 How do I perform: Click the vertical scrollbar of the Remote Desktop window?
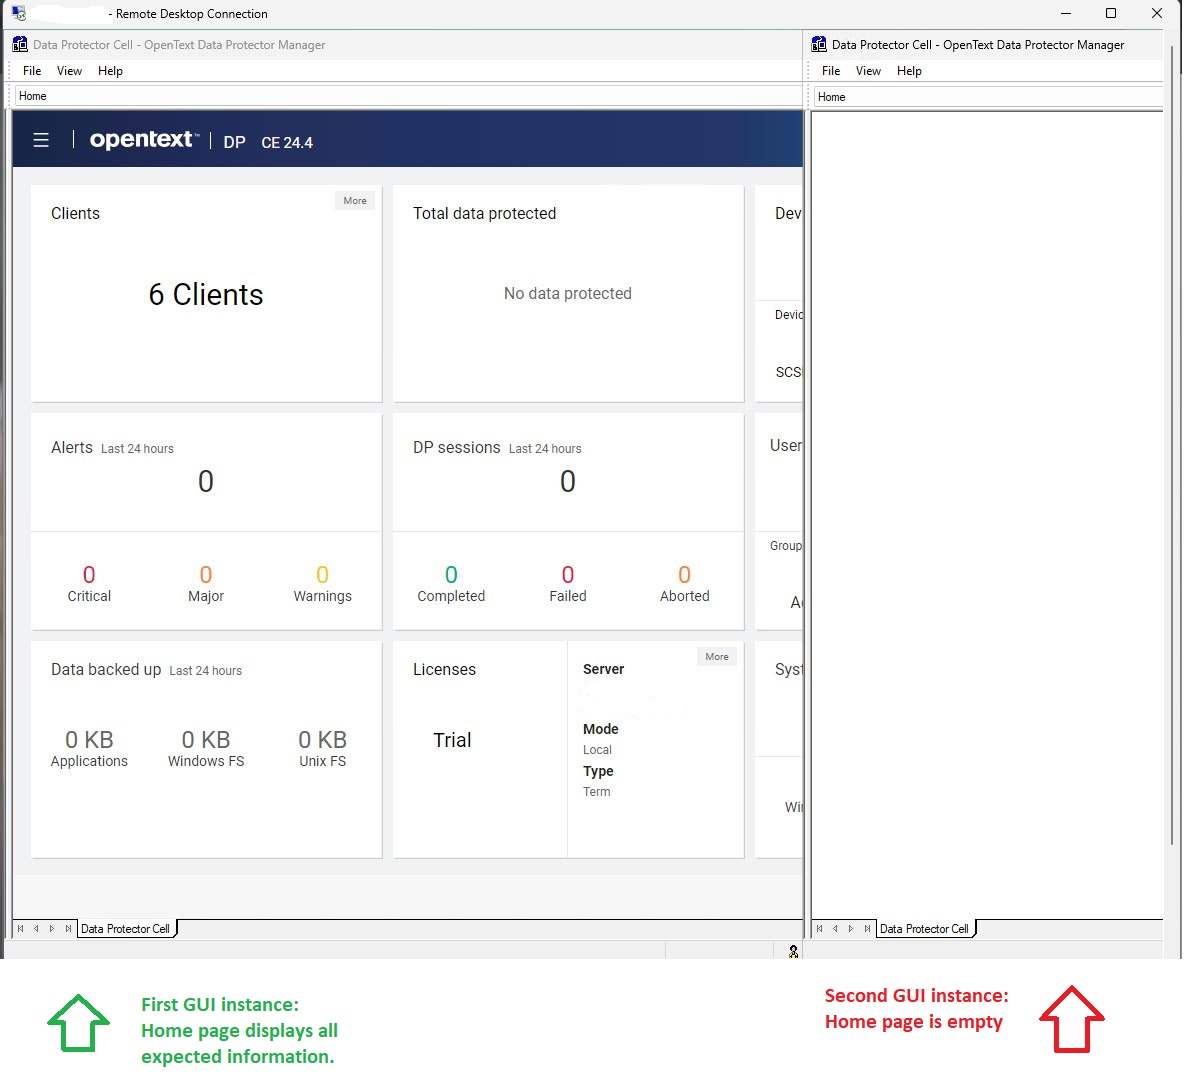pos(1173,446)
